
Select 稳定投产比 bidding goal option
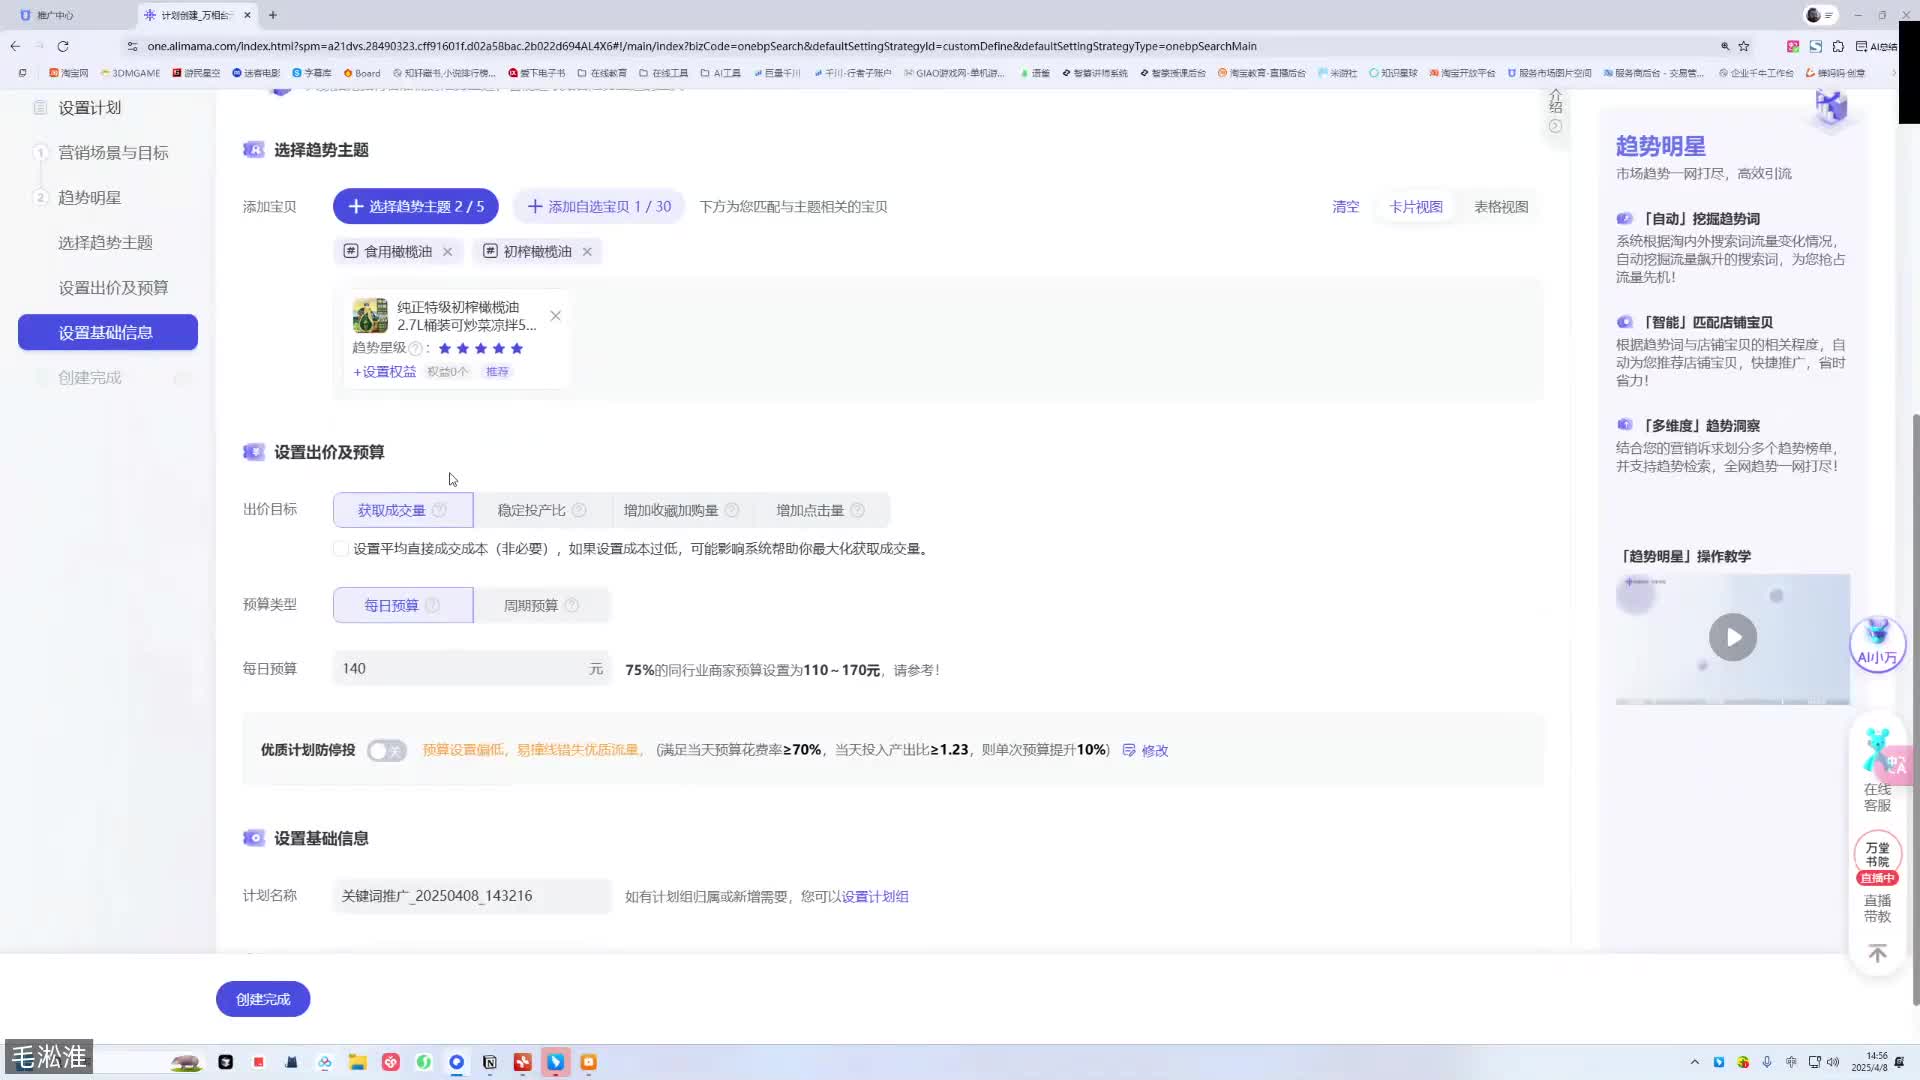[529, 510]
